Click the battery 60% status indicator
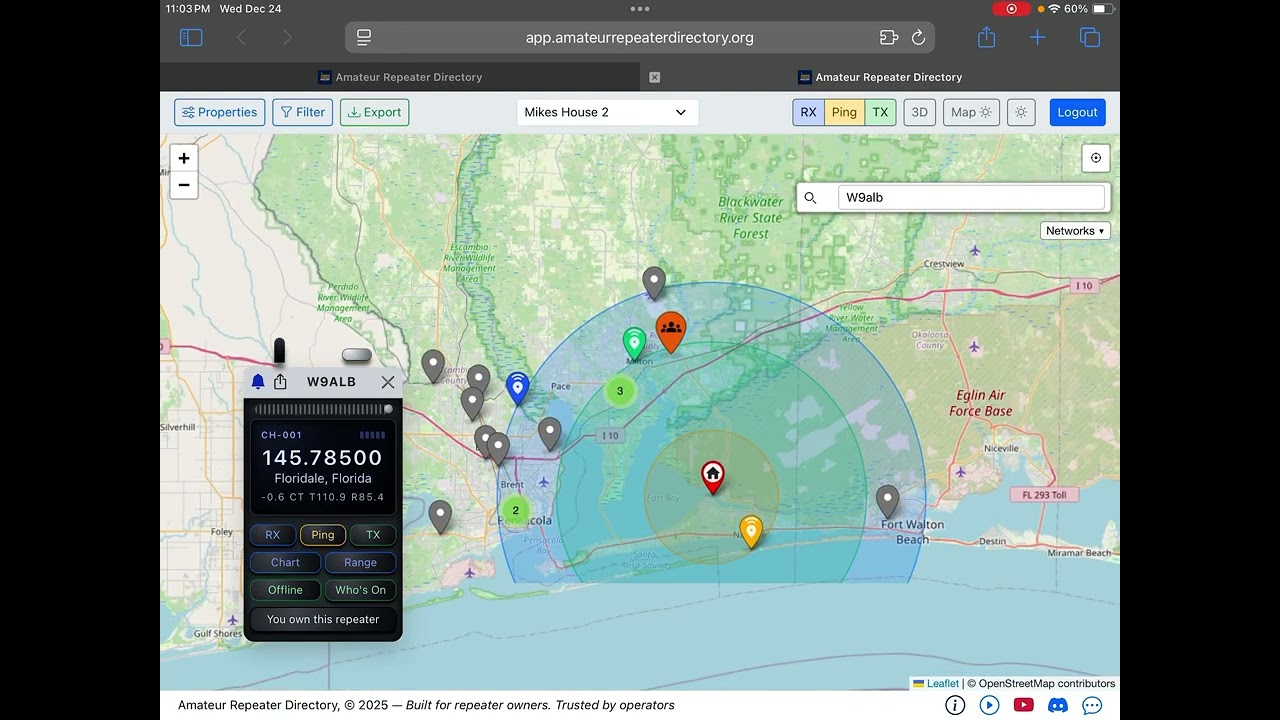This screenshot has height=720, width=1280. point(1088,8)
